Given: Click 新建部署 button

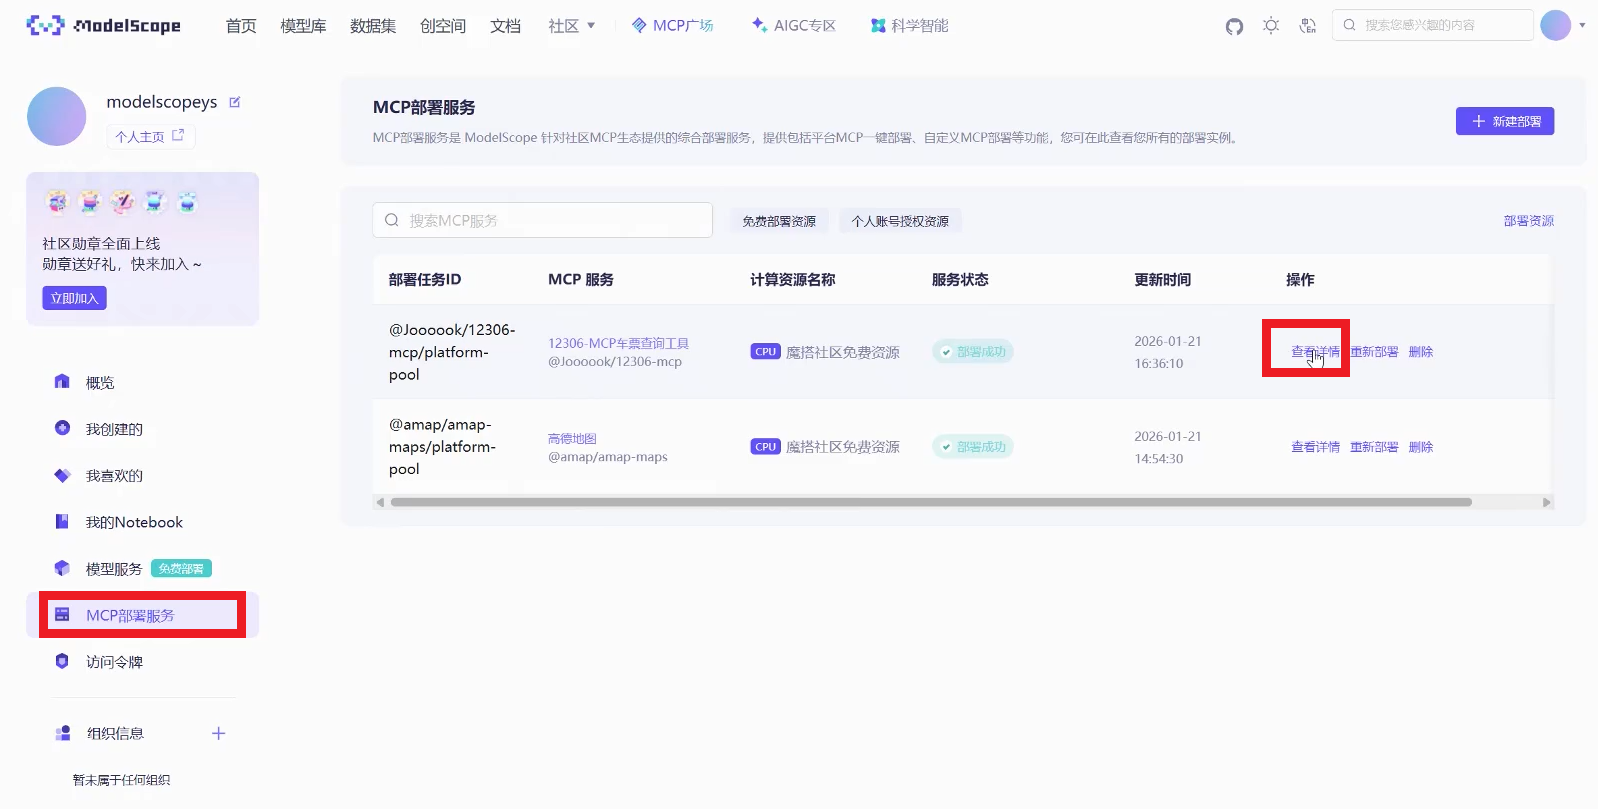Looking at the screenshot, I should pos(1505,121).
